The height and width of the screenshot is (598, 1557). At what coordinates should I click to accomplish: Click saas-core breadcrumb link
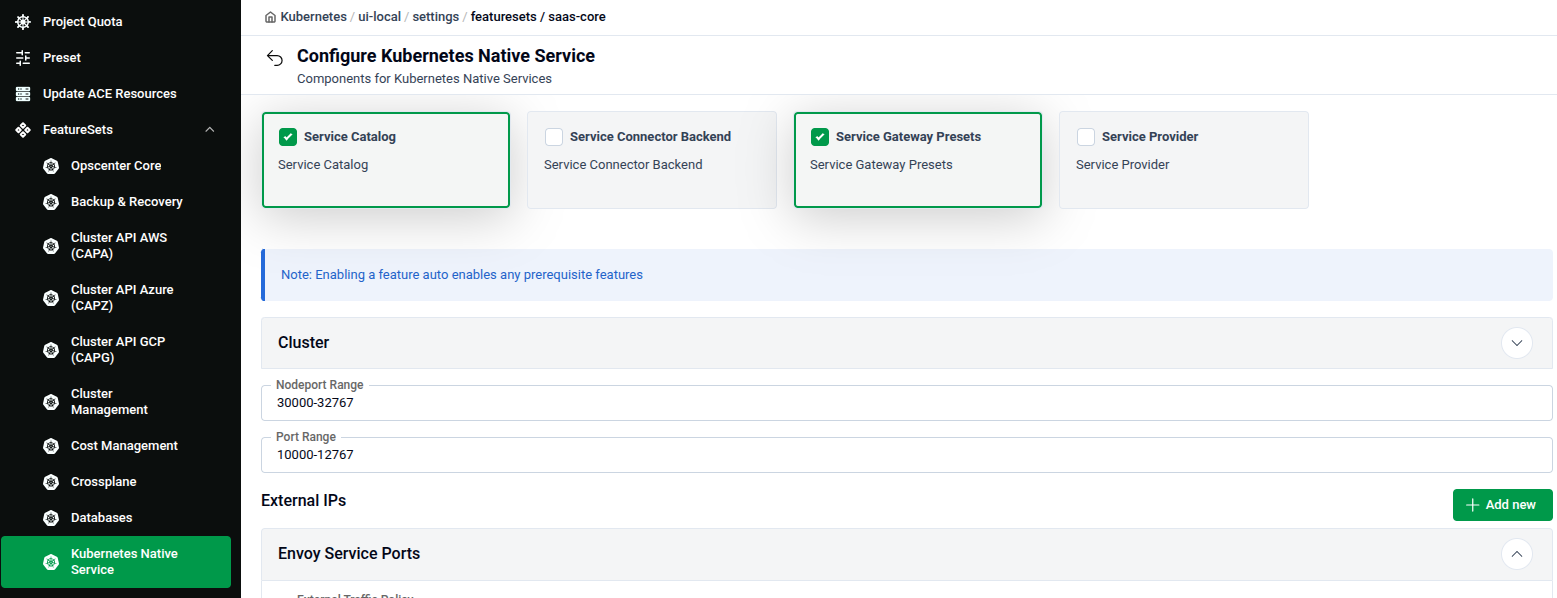577,17
